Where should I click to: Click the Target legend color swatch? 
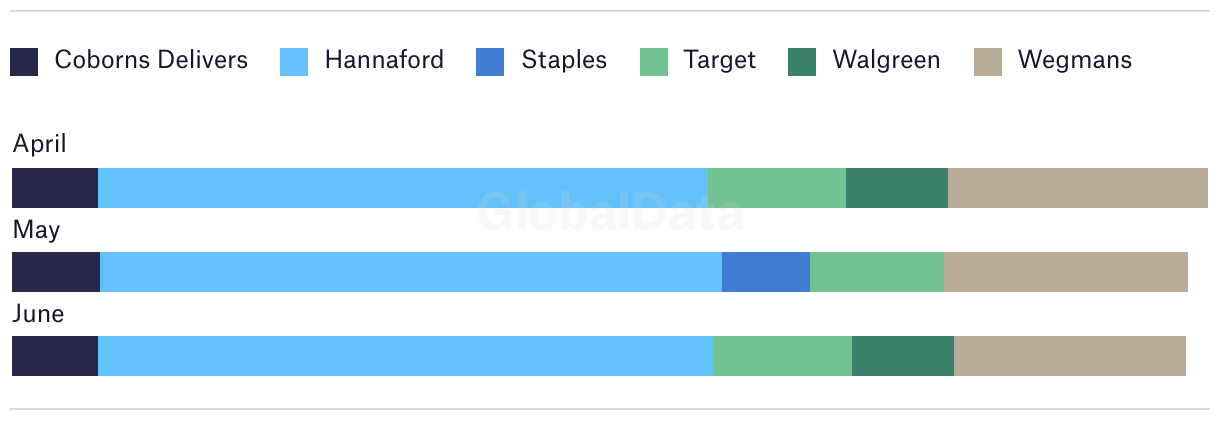654,62
